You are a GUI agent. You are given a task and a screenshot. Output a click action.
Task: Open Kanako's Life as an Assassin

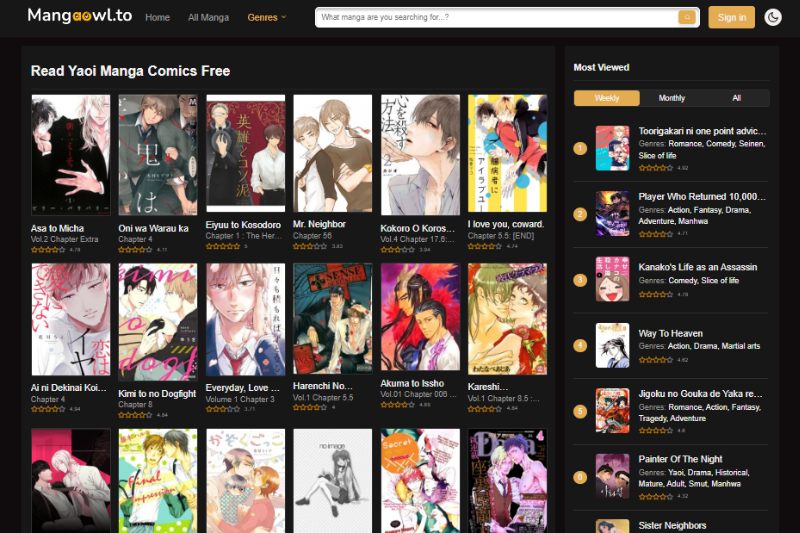[697, 267]
